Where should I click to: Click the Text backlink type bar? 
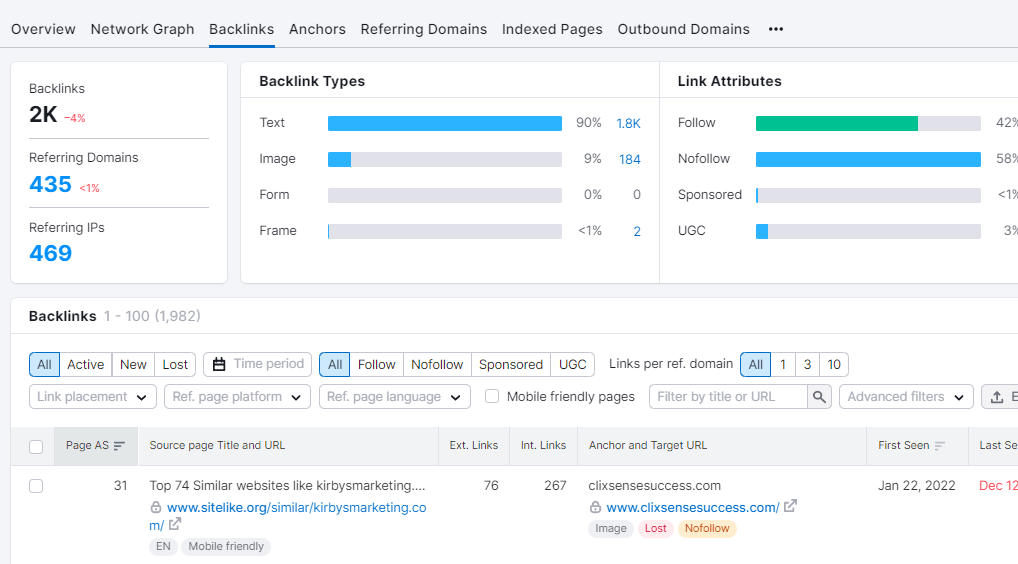445,123
